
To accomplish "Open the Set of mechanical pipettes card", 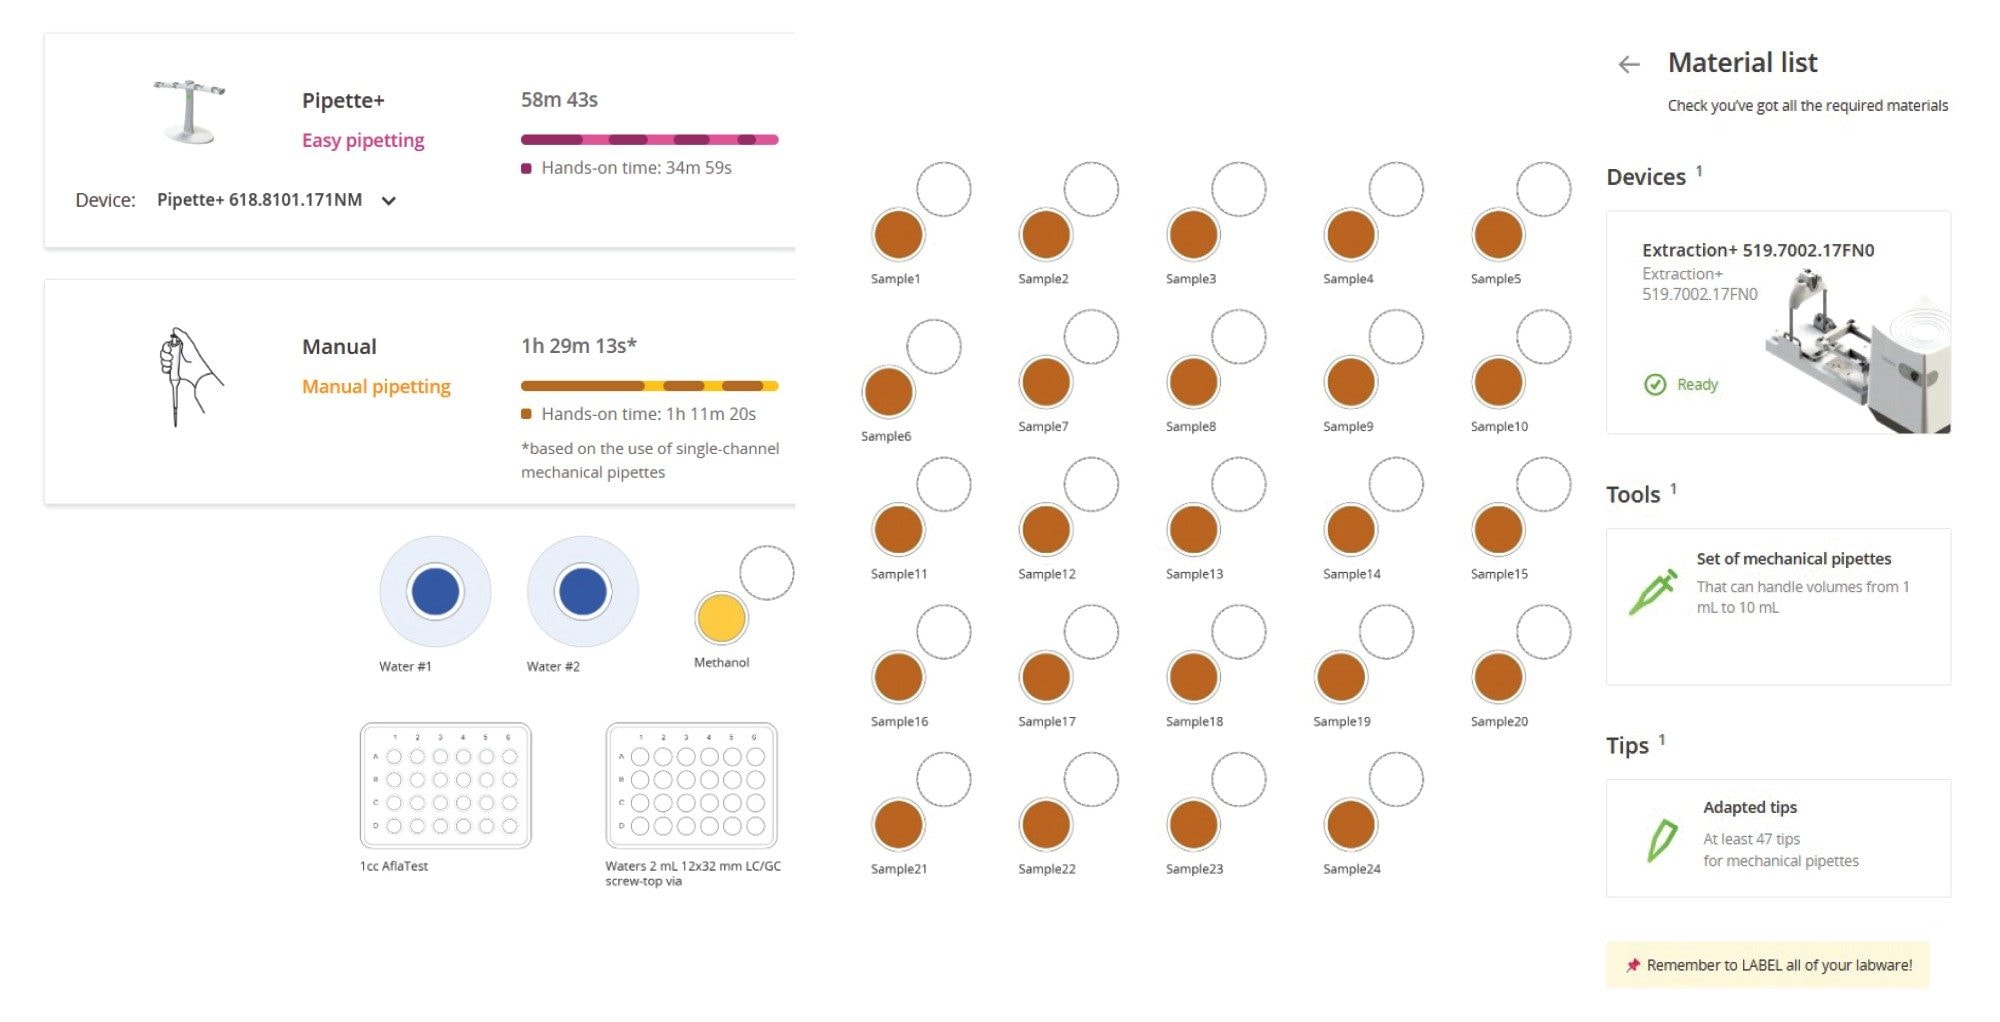I will (1778, 606).
